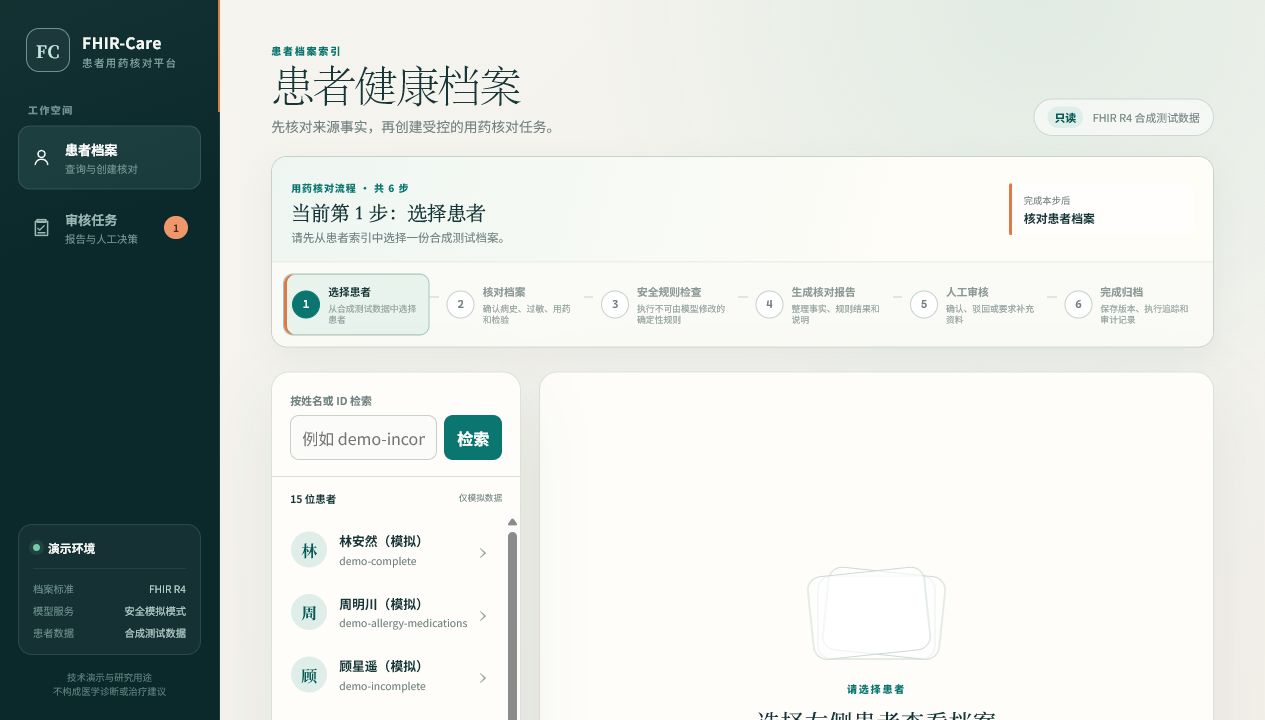Open the 患者档案 workspace item

[x=109, y=158]
